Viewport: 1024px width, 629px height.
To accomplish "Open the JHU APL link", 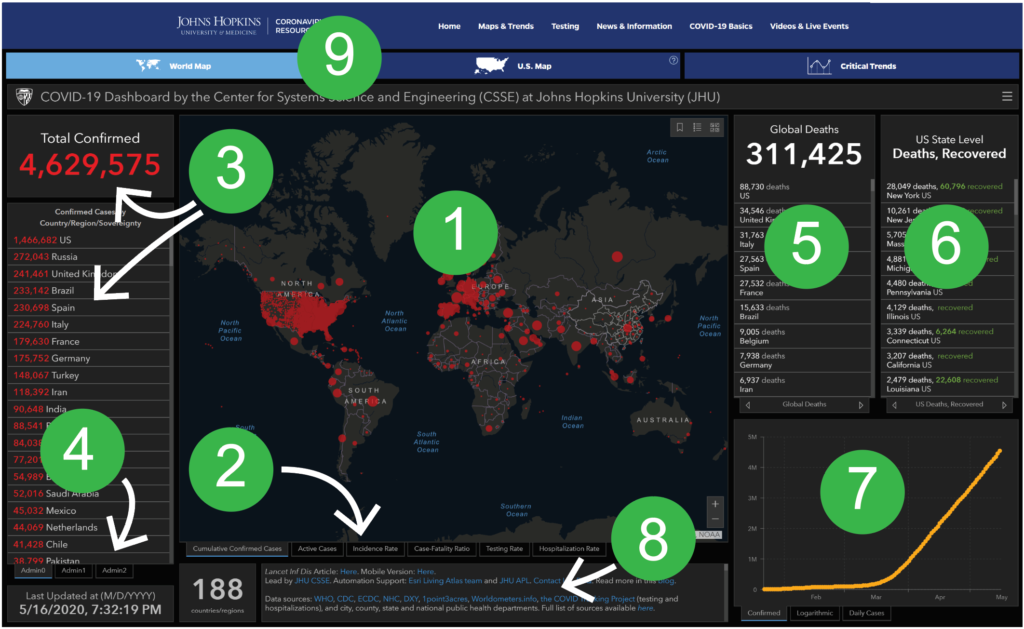I will coord(514,581).
